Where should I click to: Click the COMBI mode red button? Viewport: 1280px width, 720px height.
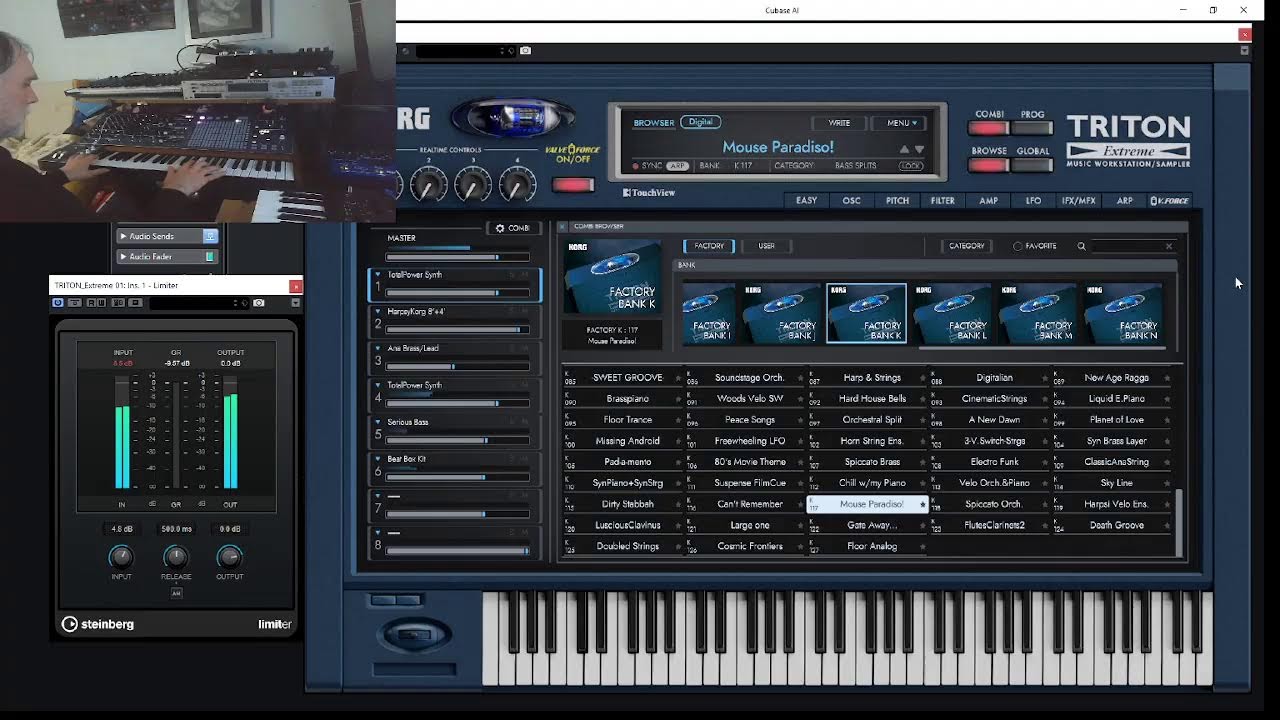tap(989, 128)
